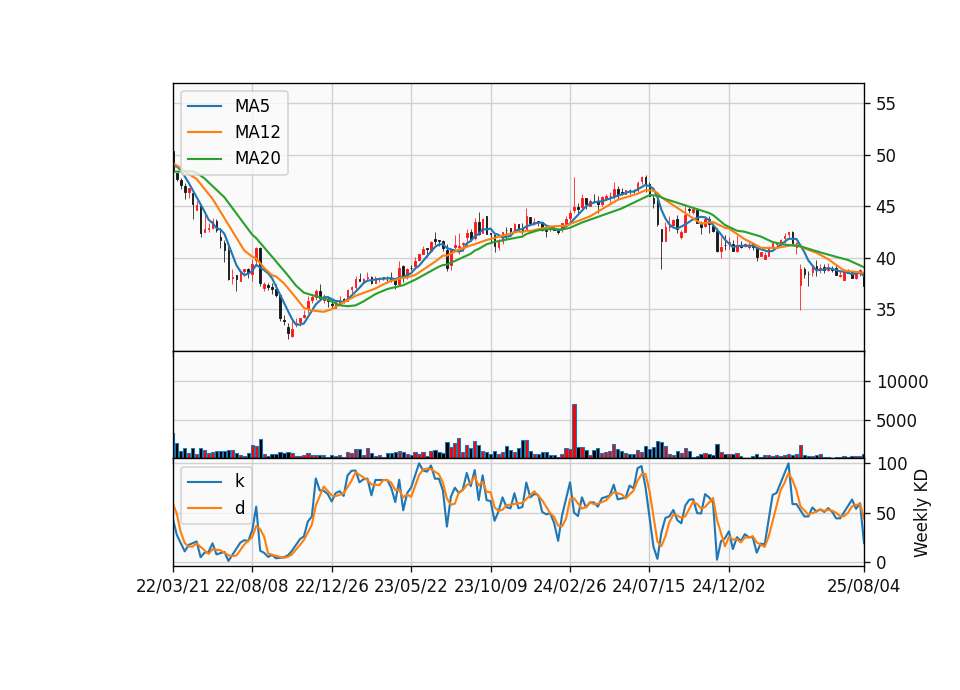The height and width of the screenshot is (690, 960).
Task: Click the MA20 legend label
Action: [x=258, y=158]
